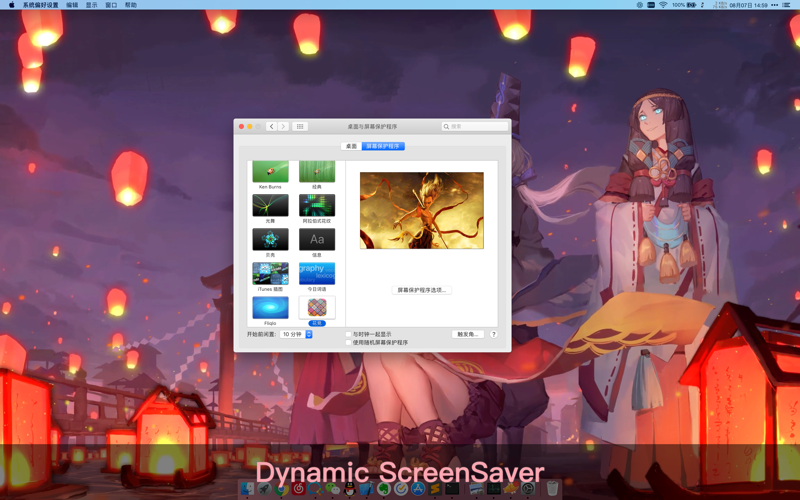Image resolution: width=800 pixels, height=500 pixels.
Task: Open the View menu (显示)
Action: (91, 5)
